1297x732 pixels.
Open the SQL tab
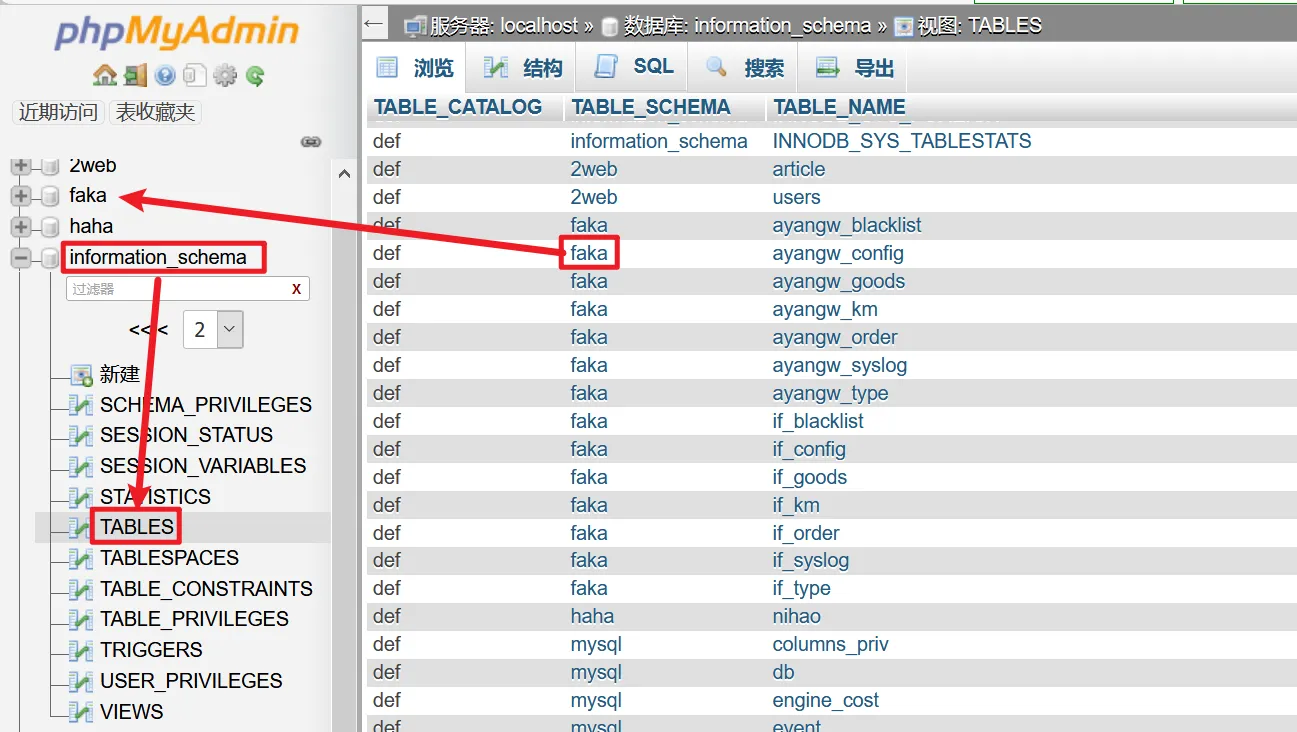635,67
